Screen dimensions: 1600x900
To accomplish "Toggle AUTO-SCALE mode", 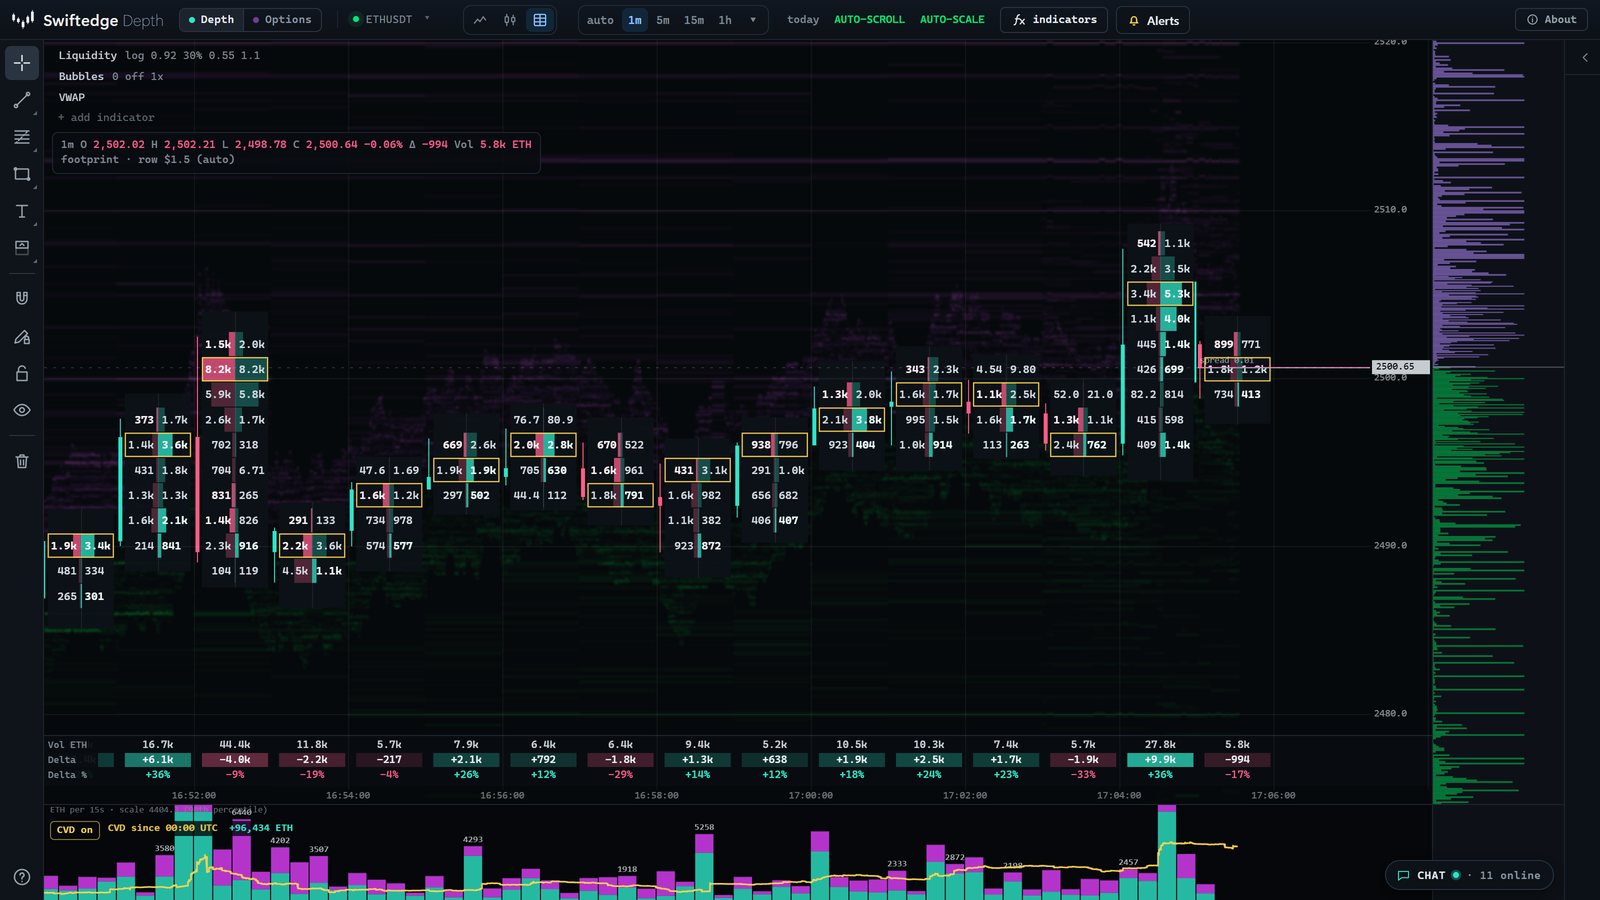I will click(952, 20).
